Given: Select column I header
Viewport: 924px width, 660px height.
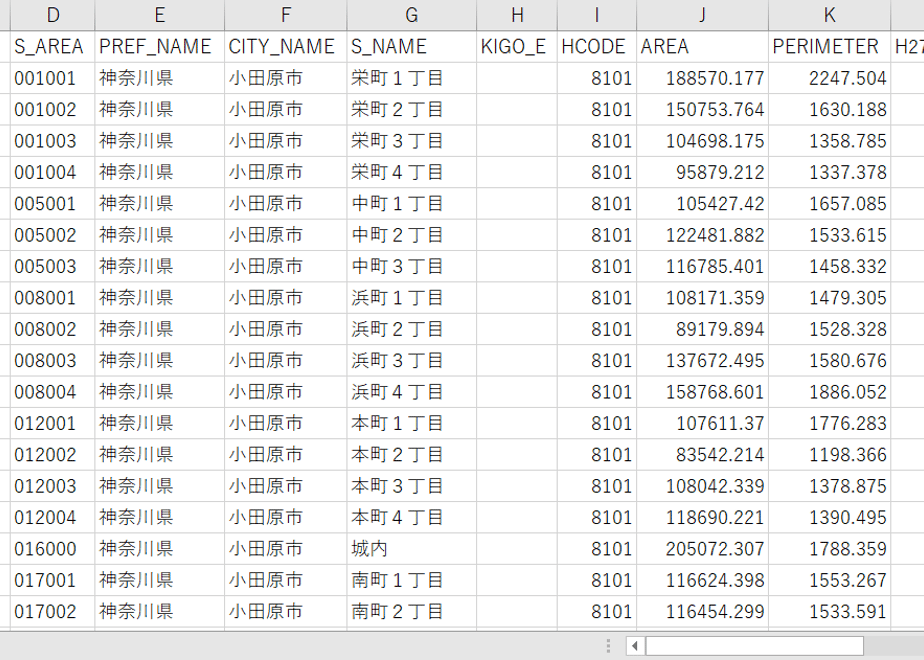Looking at the screenshot, I should click(596, 15).
